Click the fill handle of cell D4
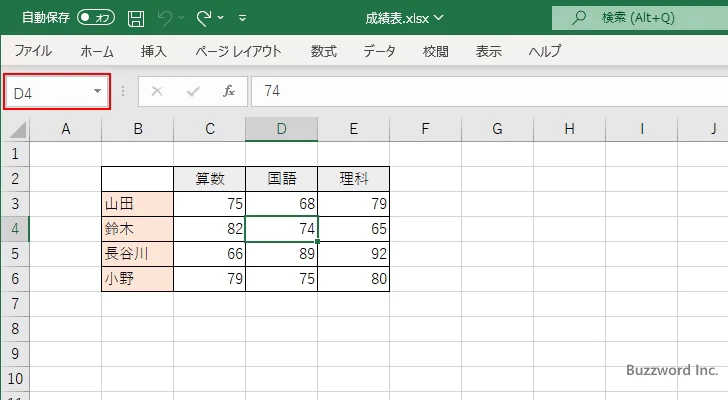 pyautogui.click(x=318, y=241)
